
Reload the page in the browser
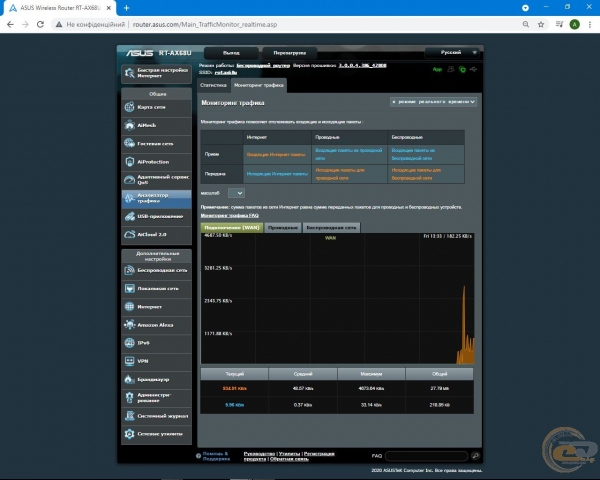(40, 24)
